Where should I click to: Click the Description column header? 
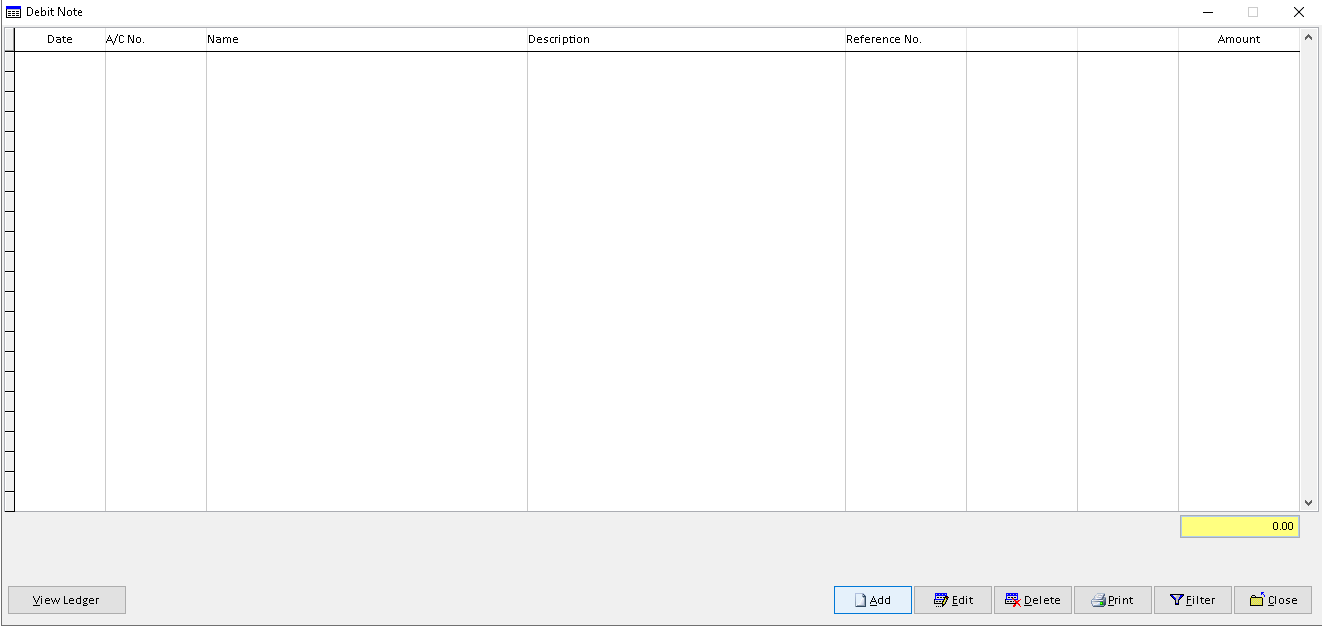686,39
